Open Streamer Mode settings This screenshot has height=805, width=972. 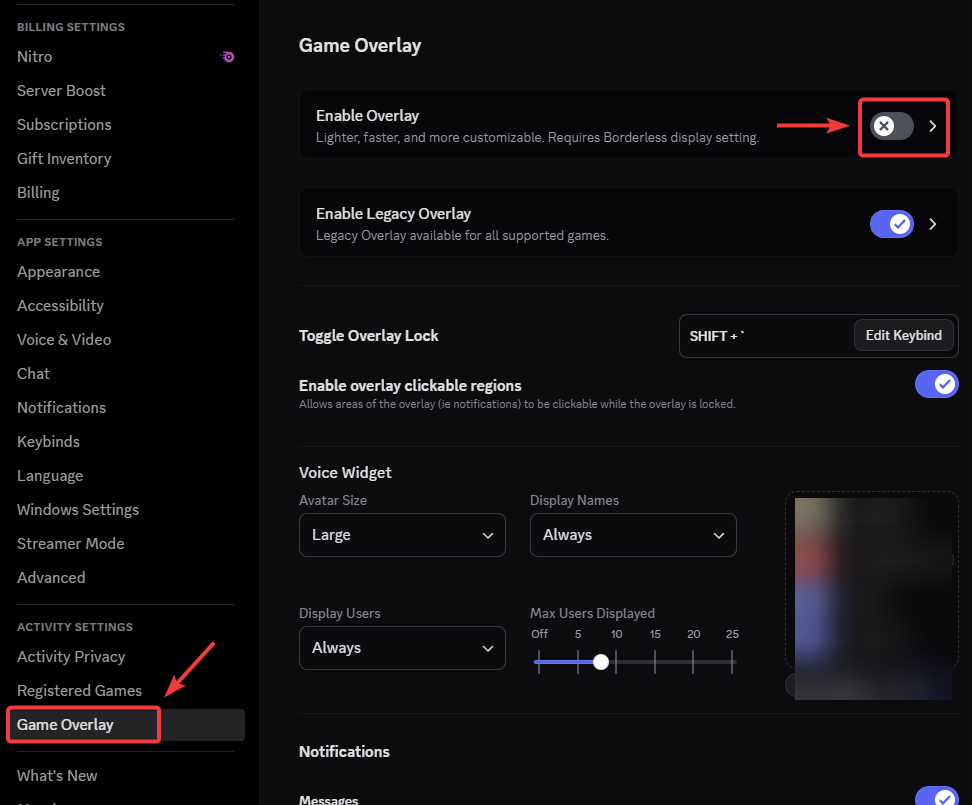click(x=71, y=544)
